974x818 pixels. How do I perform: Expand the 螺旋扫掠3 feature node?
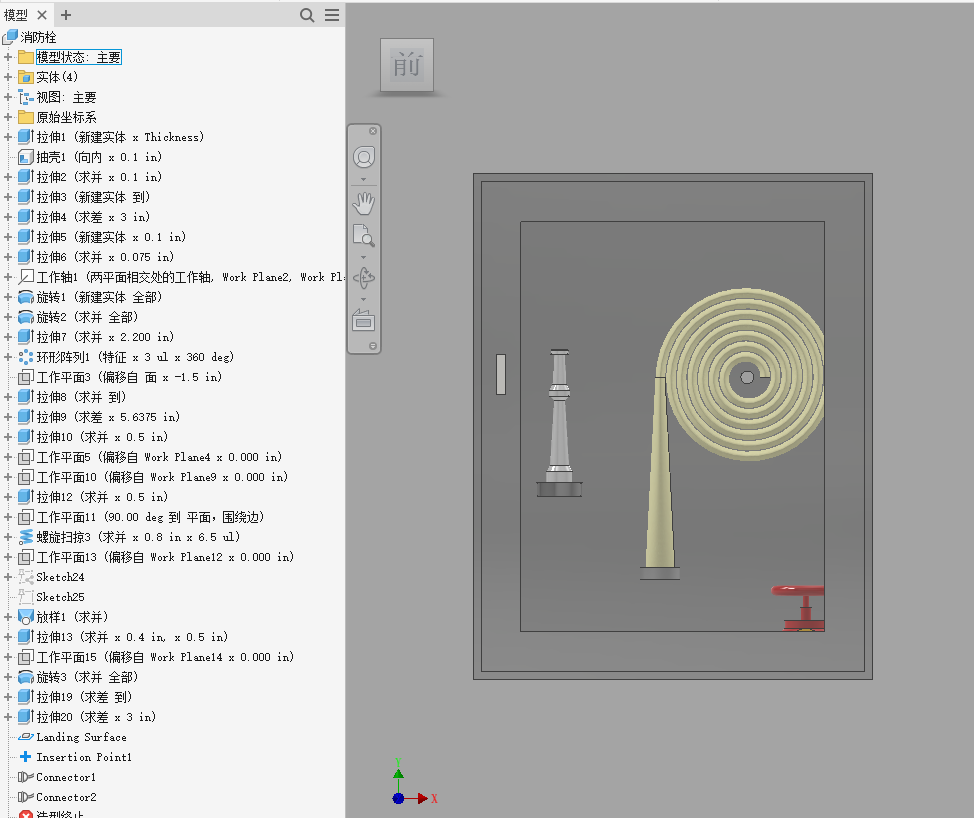8,537
